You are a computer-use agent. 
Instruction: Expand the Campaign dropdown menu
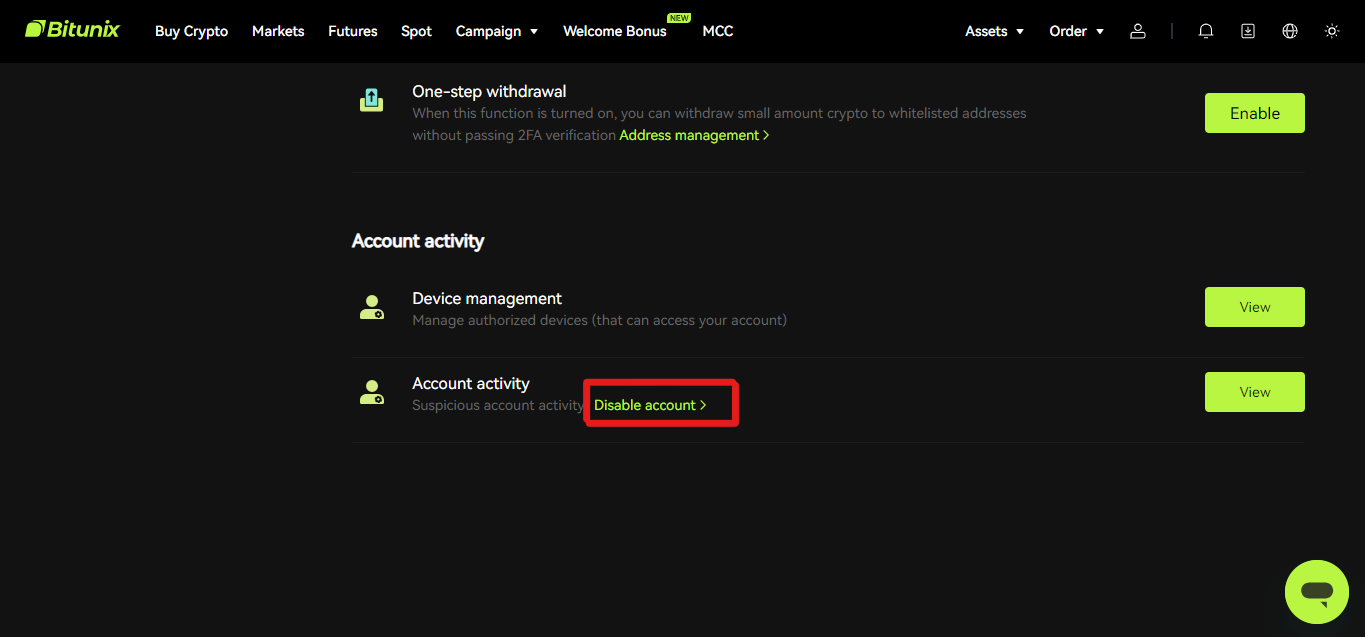pos(497,31)
